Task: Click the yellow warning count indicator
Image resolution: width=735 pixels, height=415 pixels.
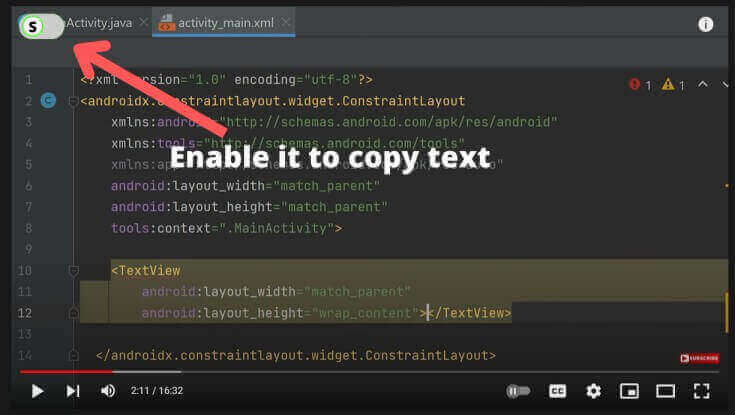Action: tap(673, 85)
